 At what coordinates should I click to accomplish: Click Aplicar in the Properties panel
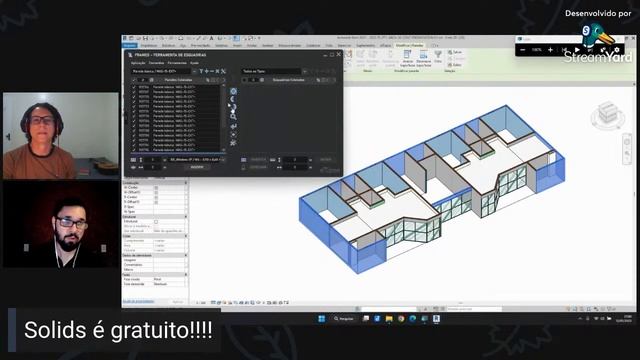point(178,302)
